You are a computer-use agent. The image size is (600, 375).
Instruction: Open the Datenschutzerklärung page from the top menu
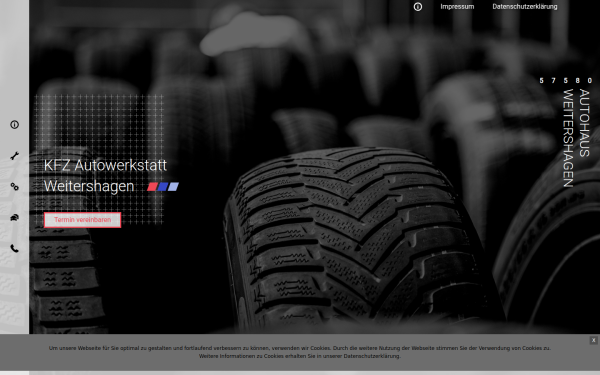coord(525,7)
